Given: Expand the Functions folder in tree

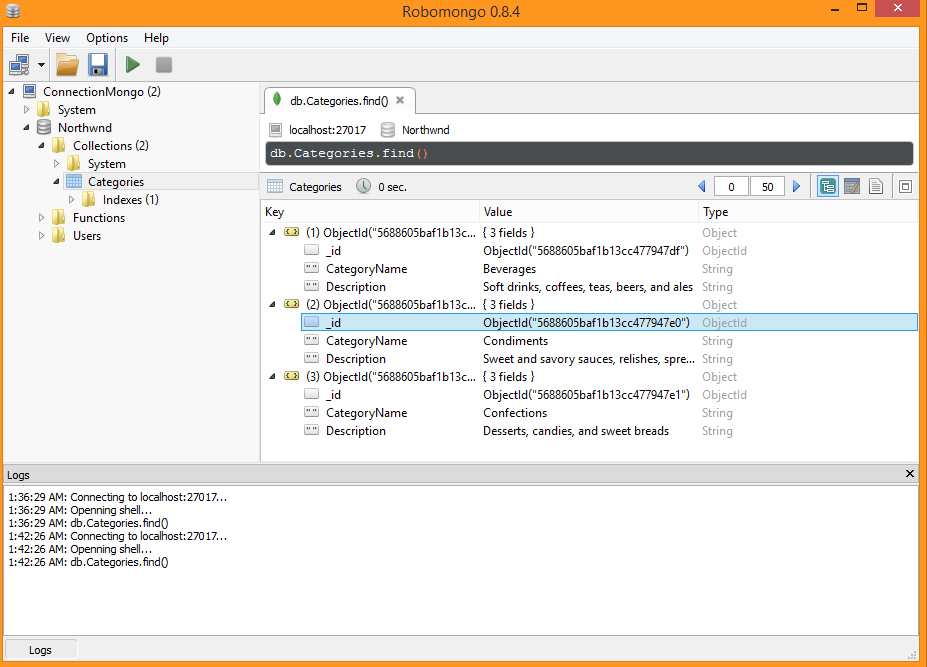Looking at the screenshot, I should click(x=42, y=218).
